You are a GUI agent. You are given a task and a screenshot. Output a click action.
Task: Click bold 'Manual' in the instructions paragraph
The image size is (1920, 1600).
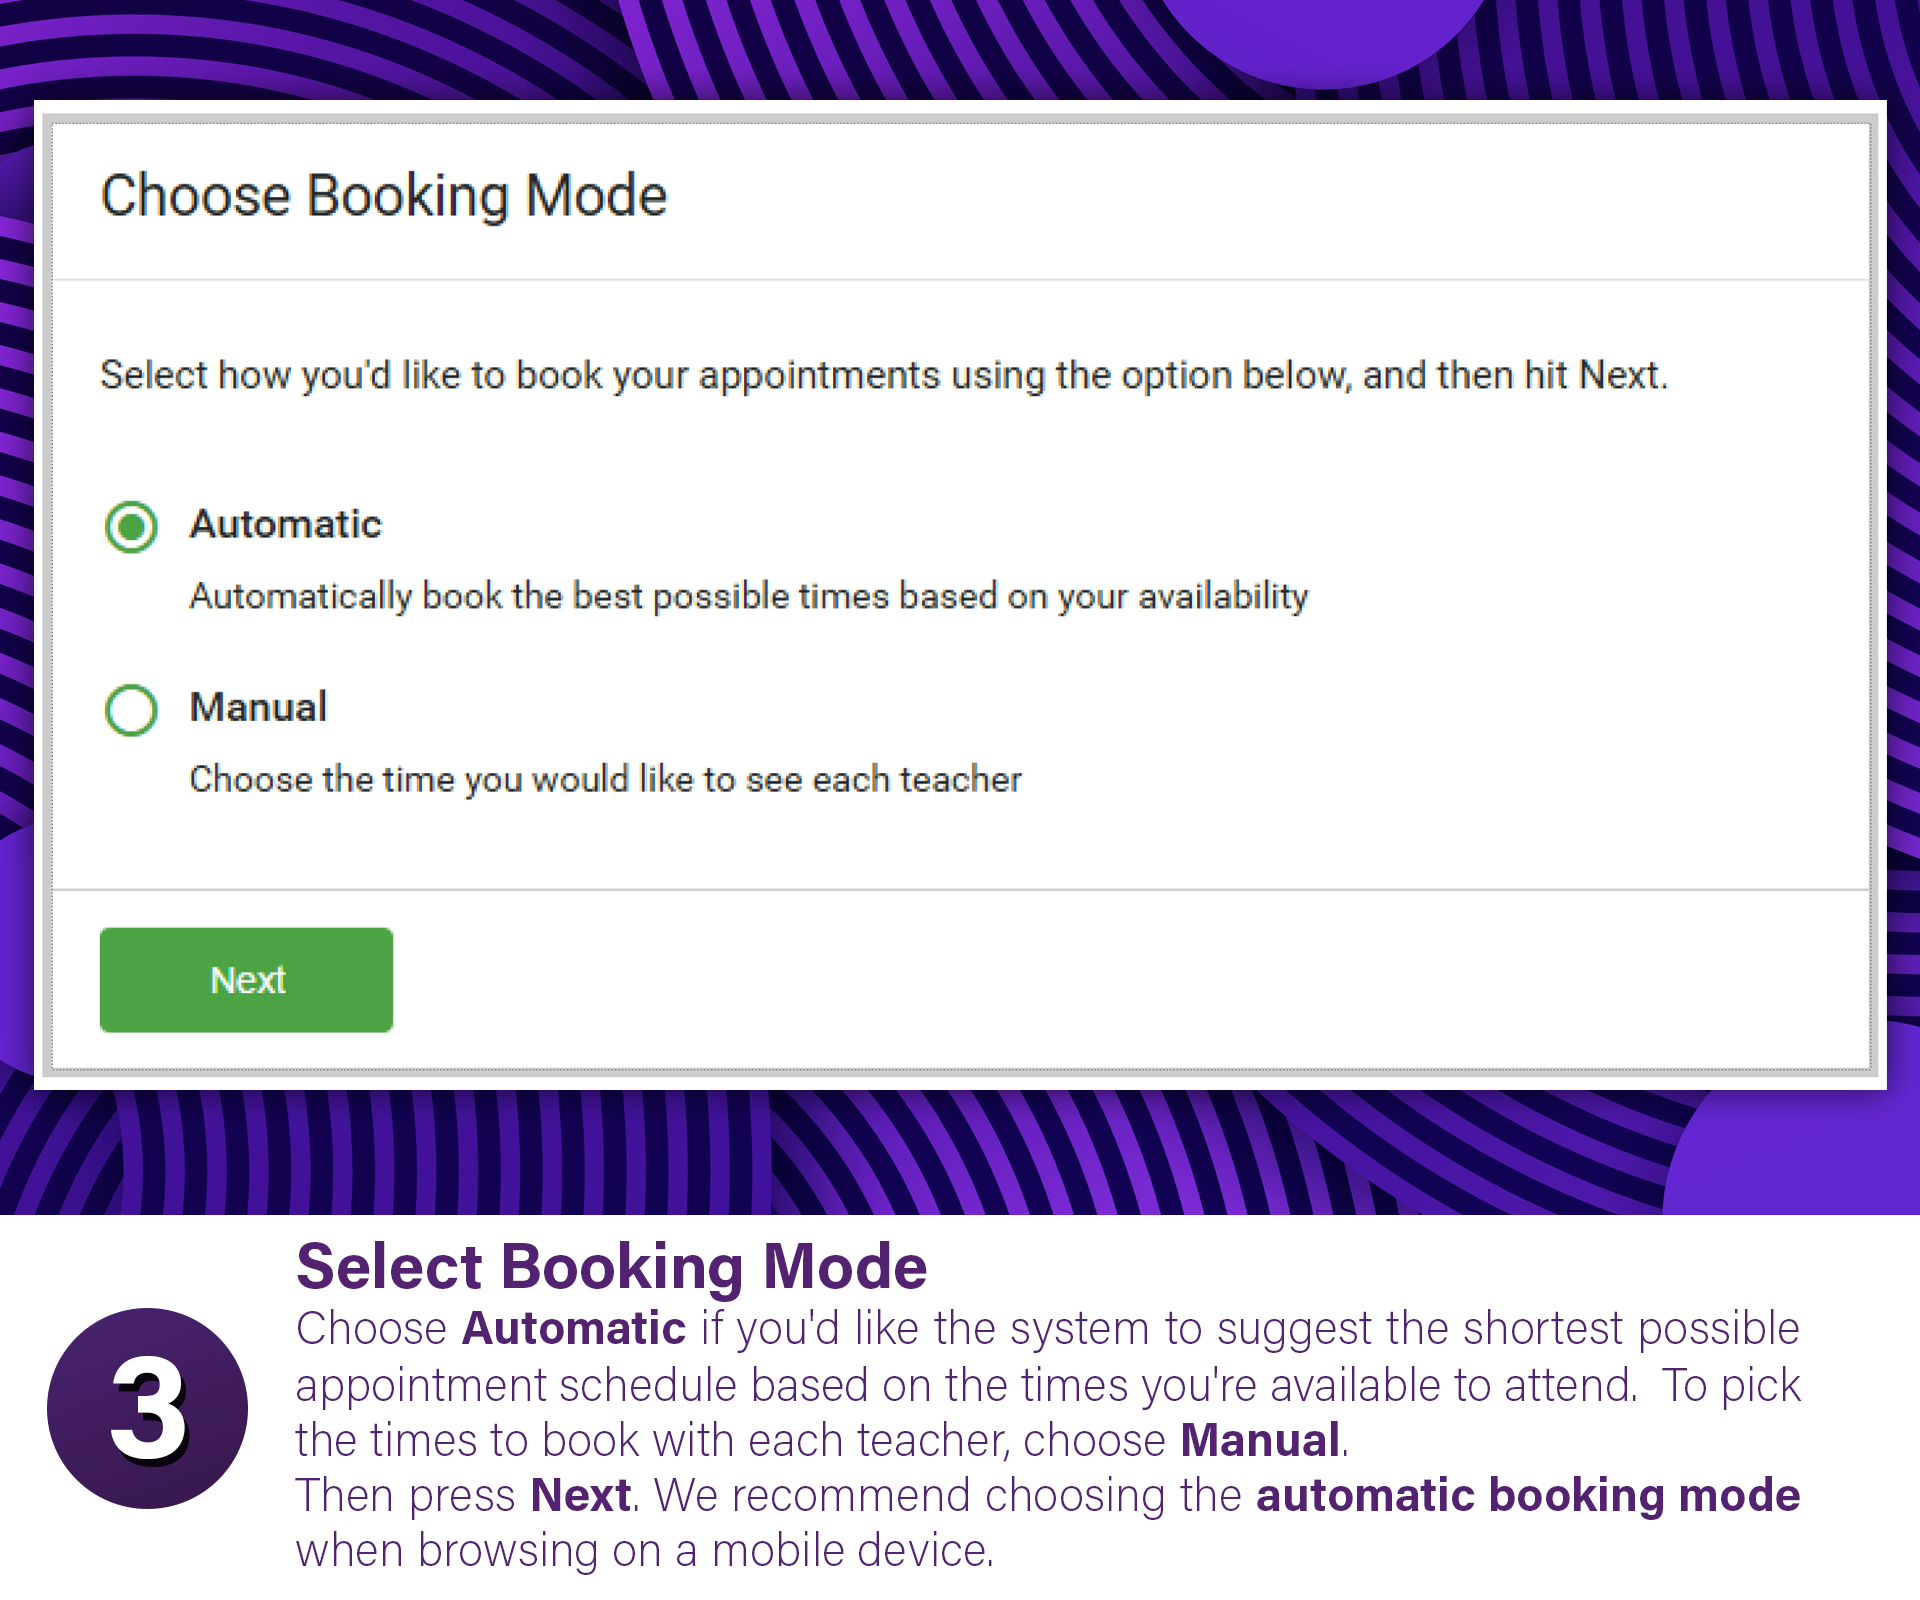tap(1260, 1440)
